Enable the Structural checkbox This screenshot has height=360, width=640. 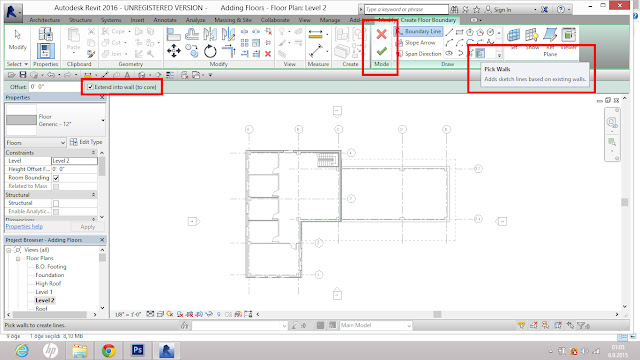point(56,203)
